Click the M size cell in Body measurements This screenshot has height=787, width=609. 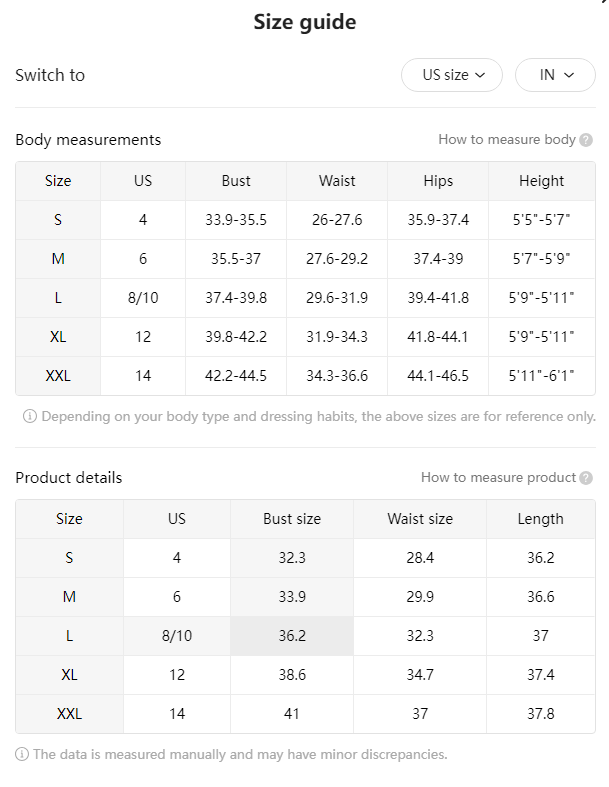click(x=58, y=259)
